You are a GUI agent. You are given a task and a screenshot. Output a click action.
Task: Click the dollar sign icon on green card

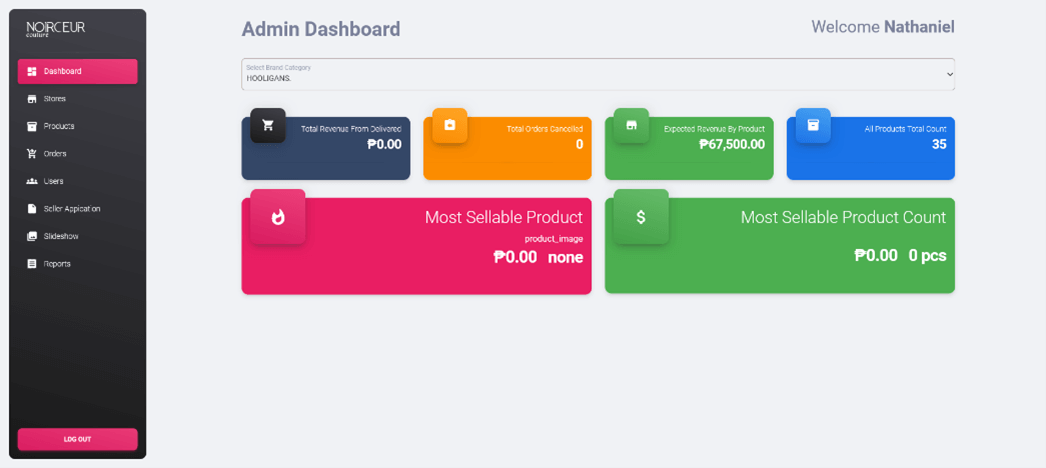641,216
